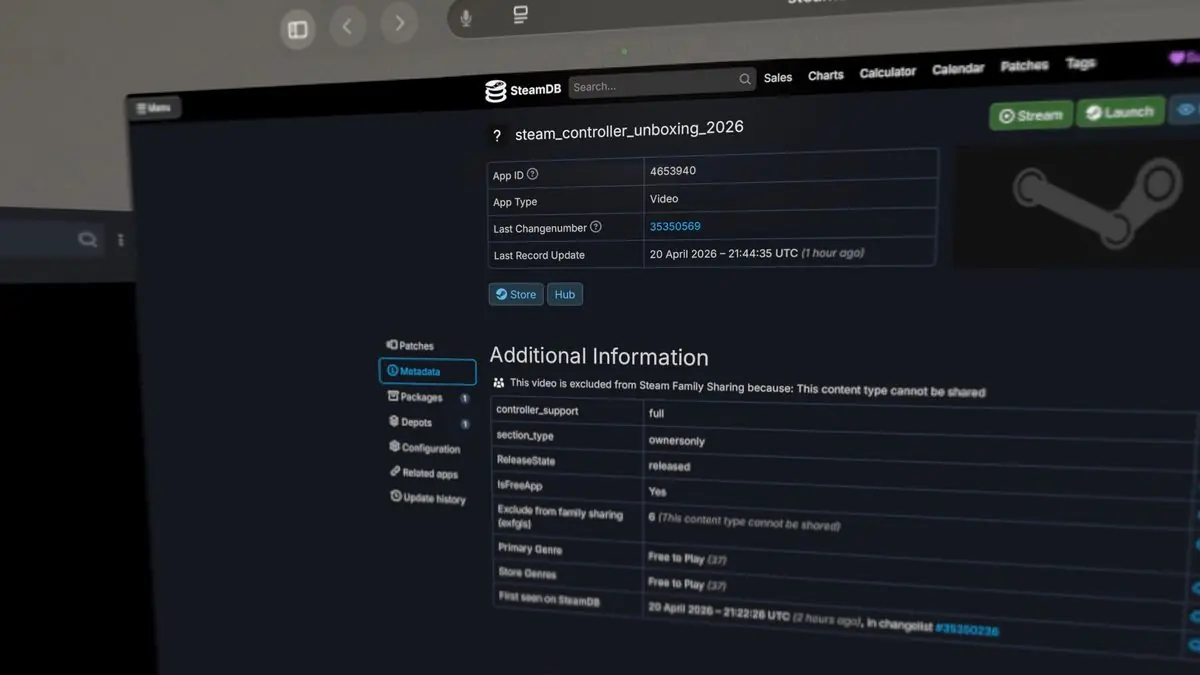
Task: Select the Related apps paperclip icon
Action: click(x=396, y=473)
